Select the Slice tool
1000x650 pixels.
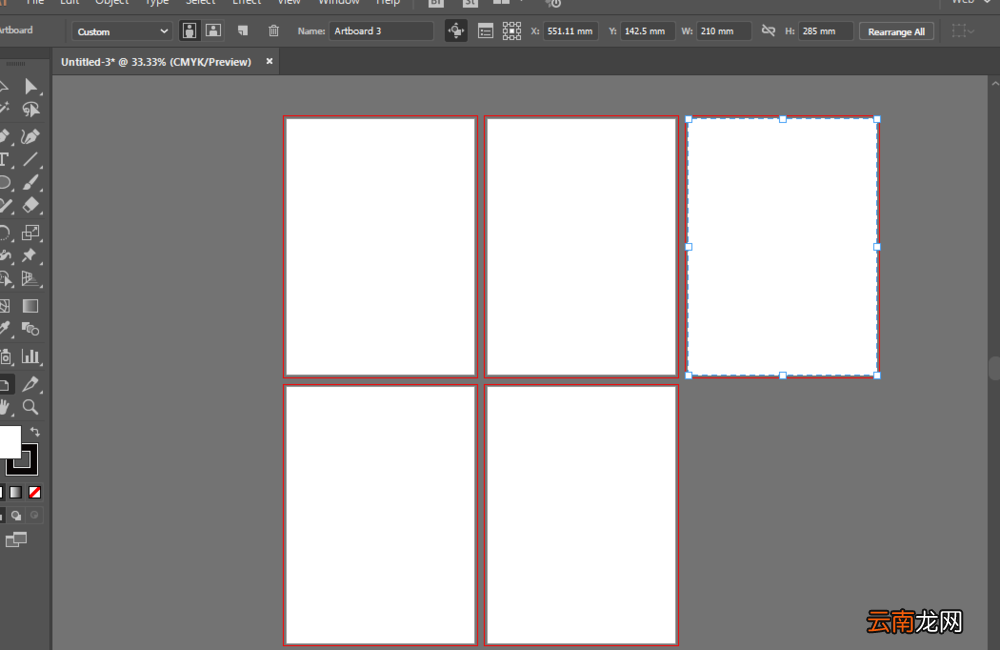(x=30, y=384)
